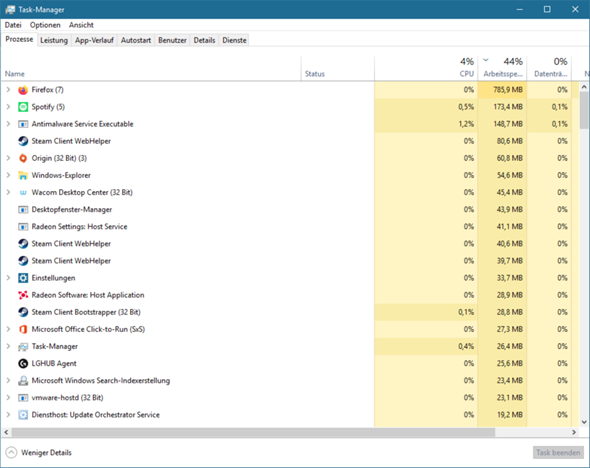Click the Weniger Details link text
Screen dimensions: 590x468
pos(46,453)
